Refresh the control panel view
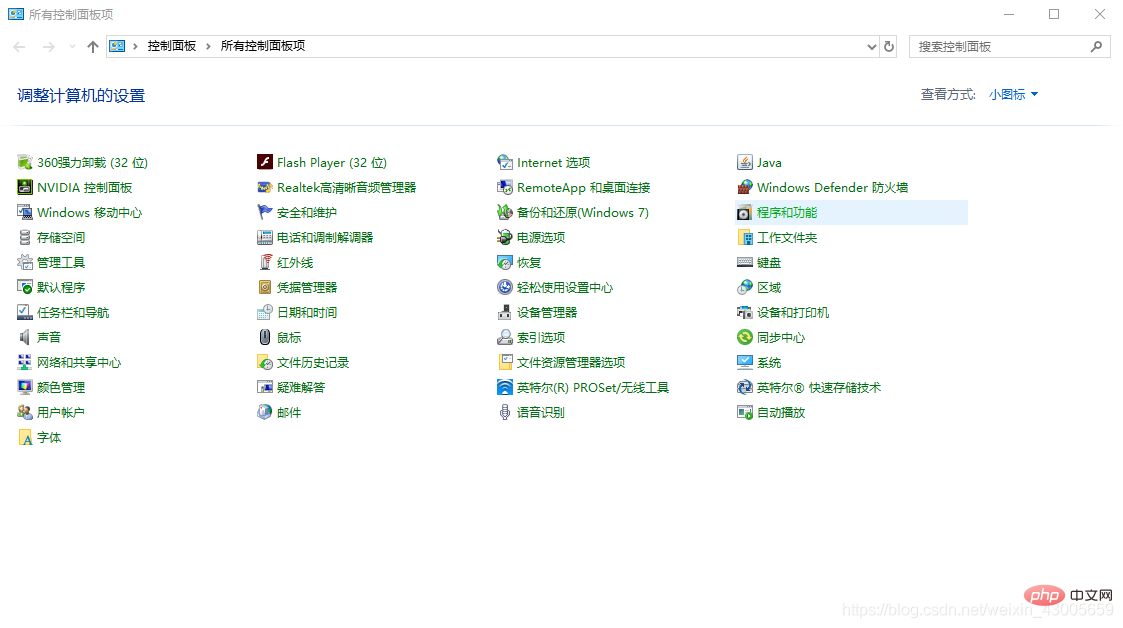This screenshot has width=1123, height=628. tap(889, 47)
